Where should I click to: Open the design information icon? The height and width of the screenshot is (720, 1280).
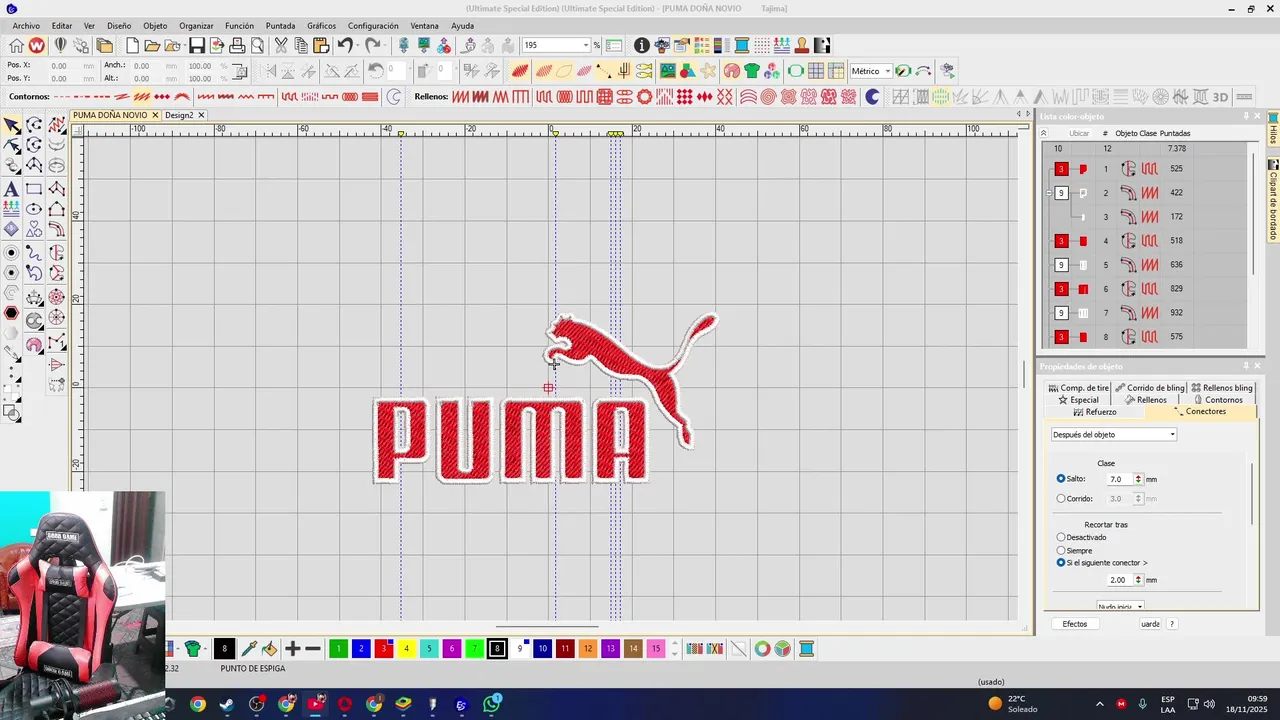tap(642, 45)
